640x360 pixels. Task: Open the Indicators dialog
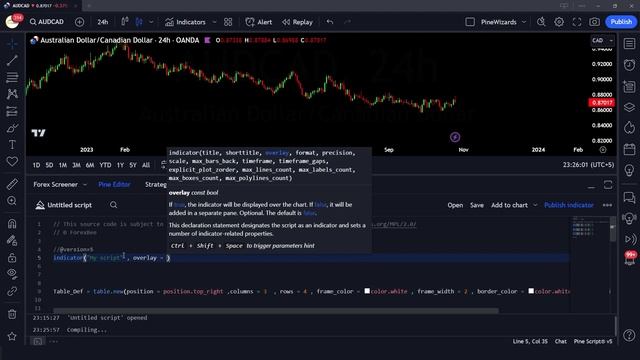click(185, 22)
